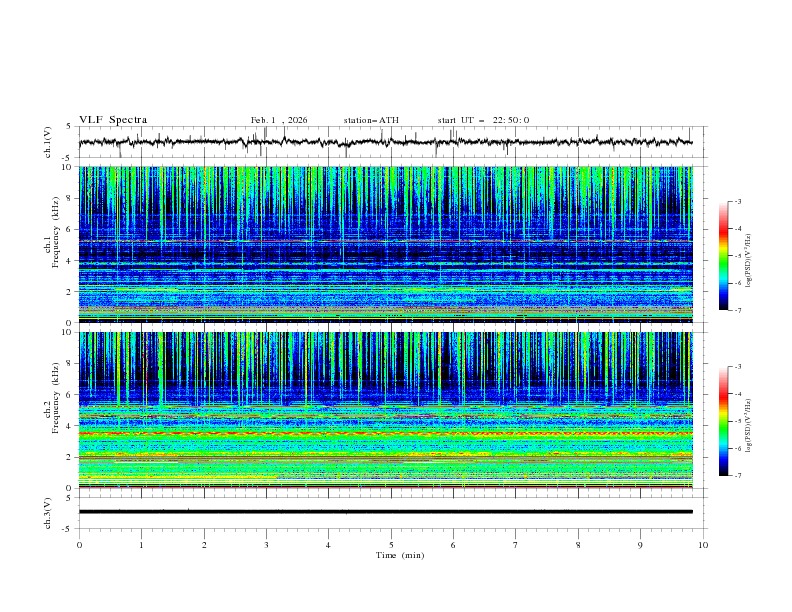
Task: Click the time axis tick label "3"
Action: pos(266,545)
